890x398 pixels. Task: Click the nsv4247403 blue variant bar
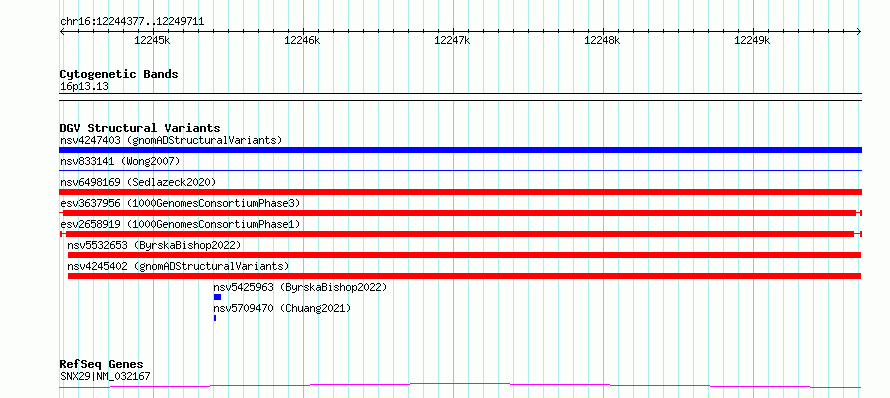460,150
